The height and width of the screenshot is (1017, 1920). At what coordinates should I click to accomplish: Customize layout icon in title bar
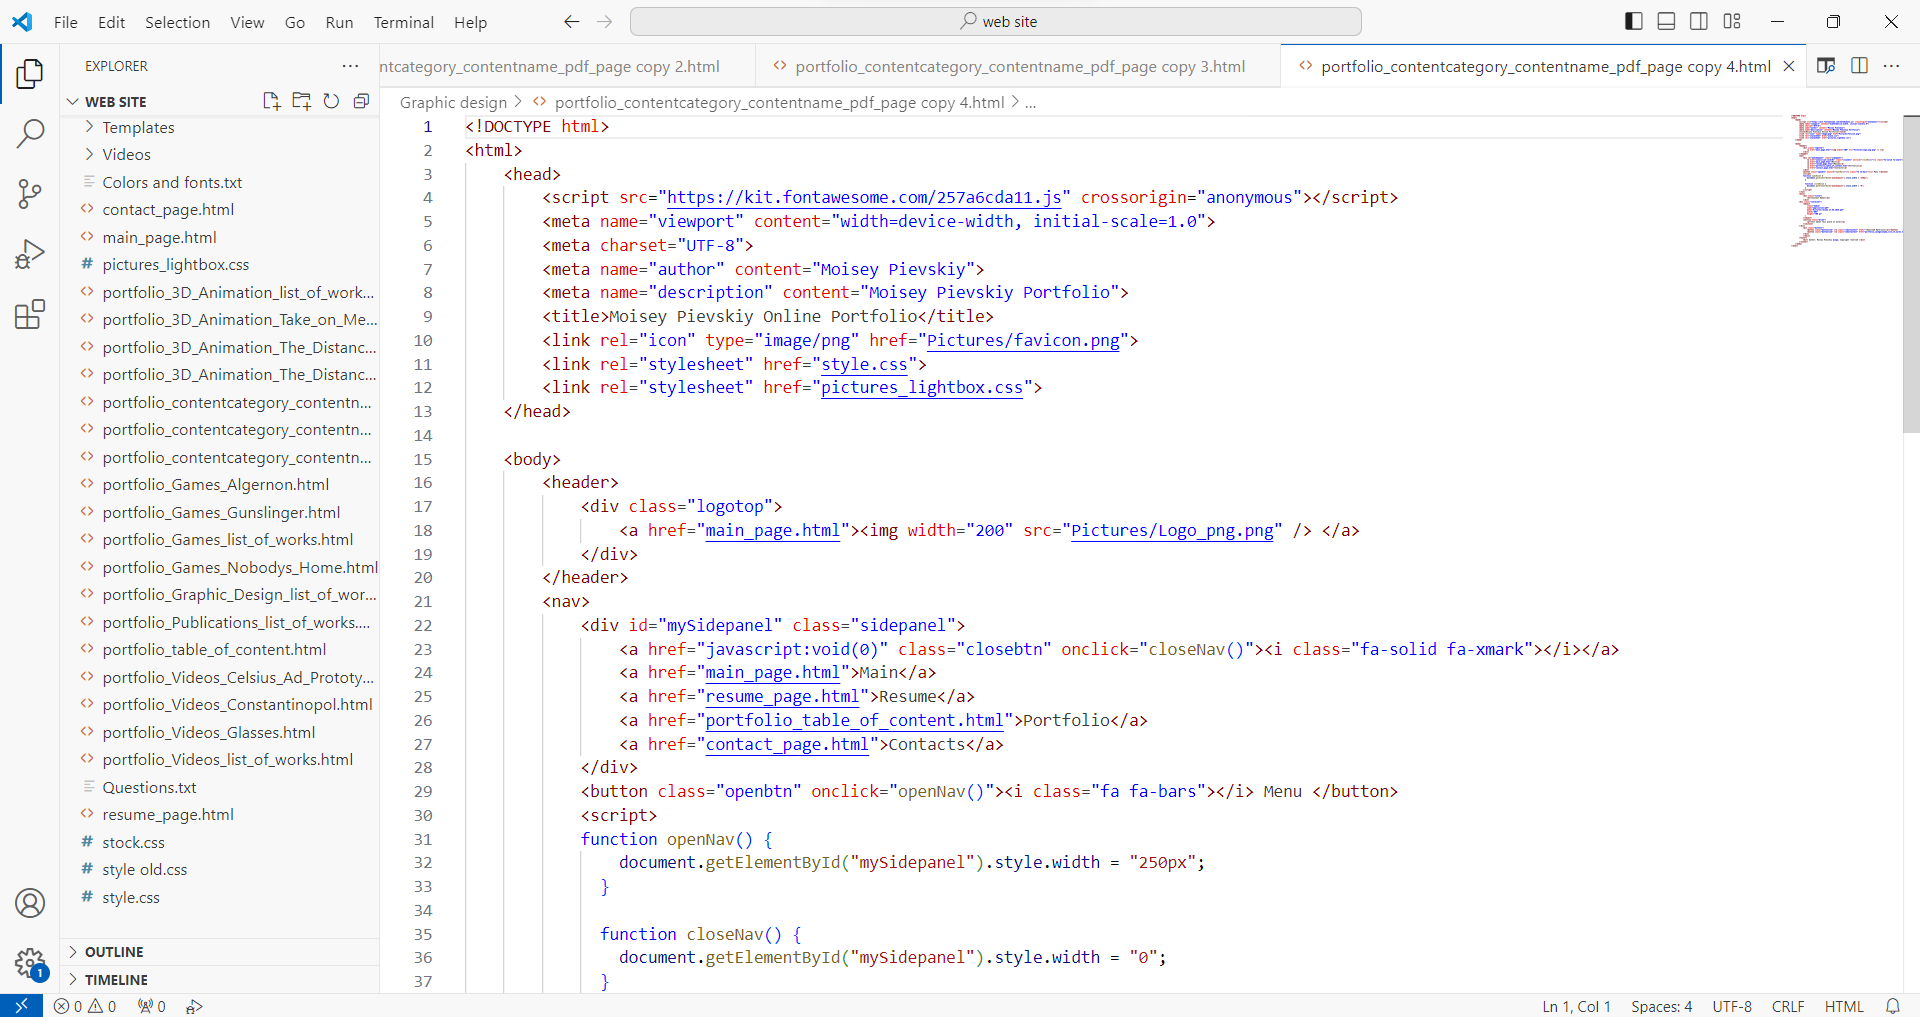[1732, 21]
